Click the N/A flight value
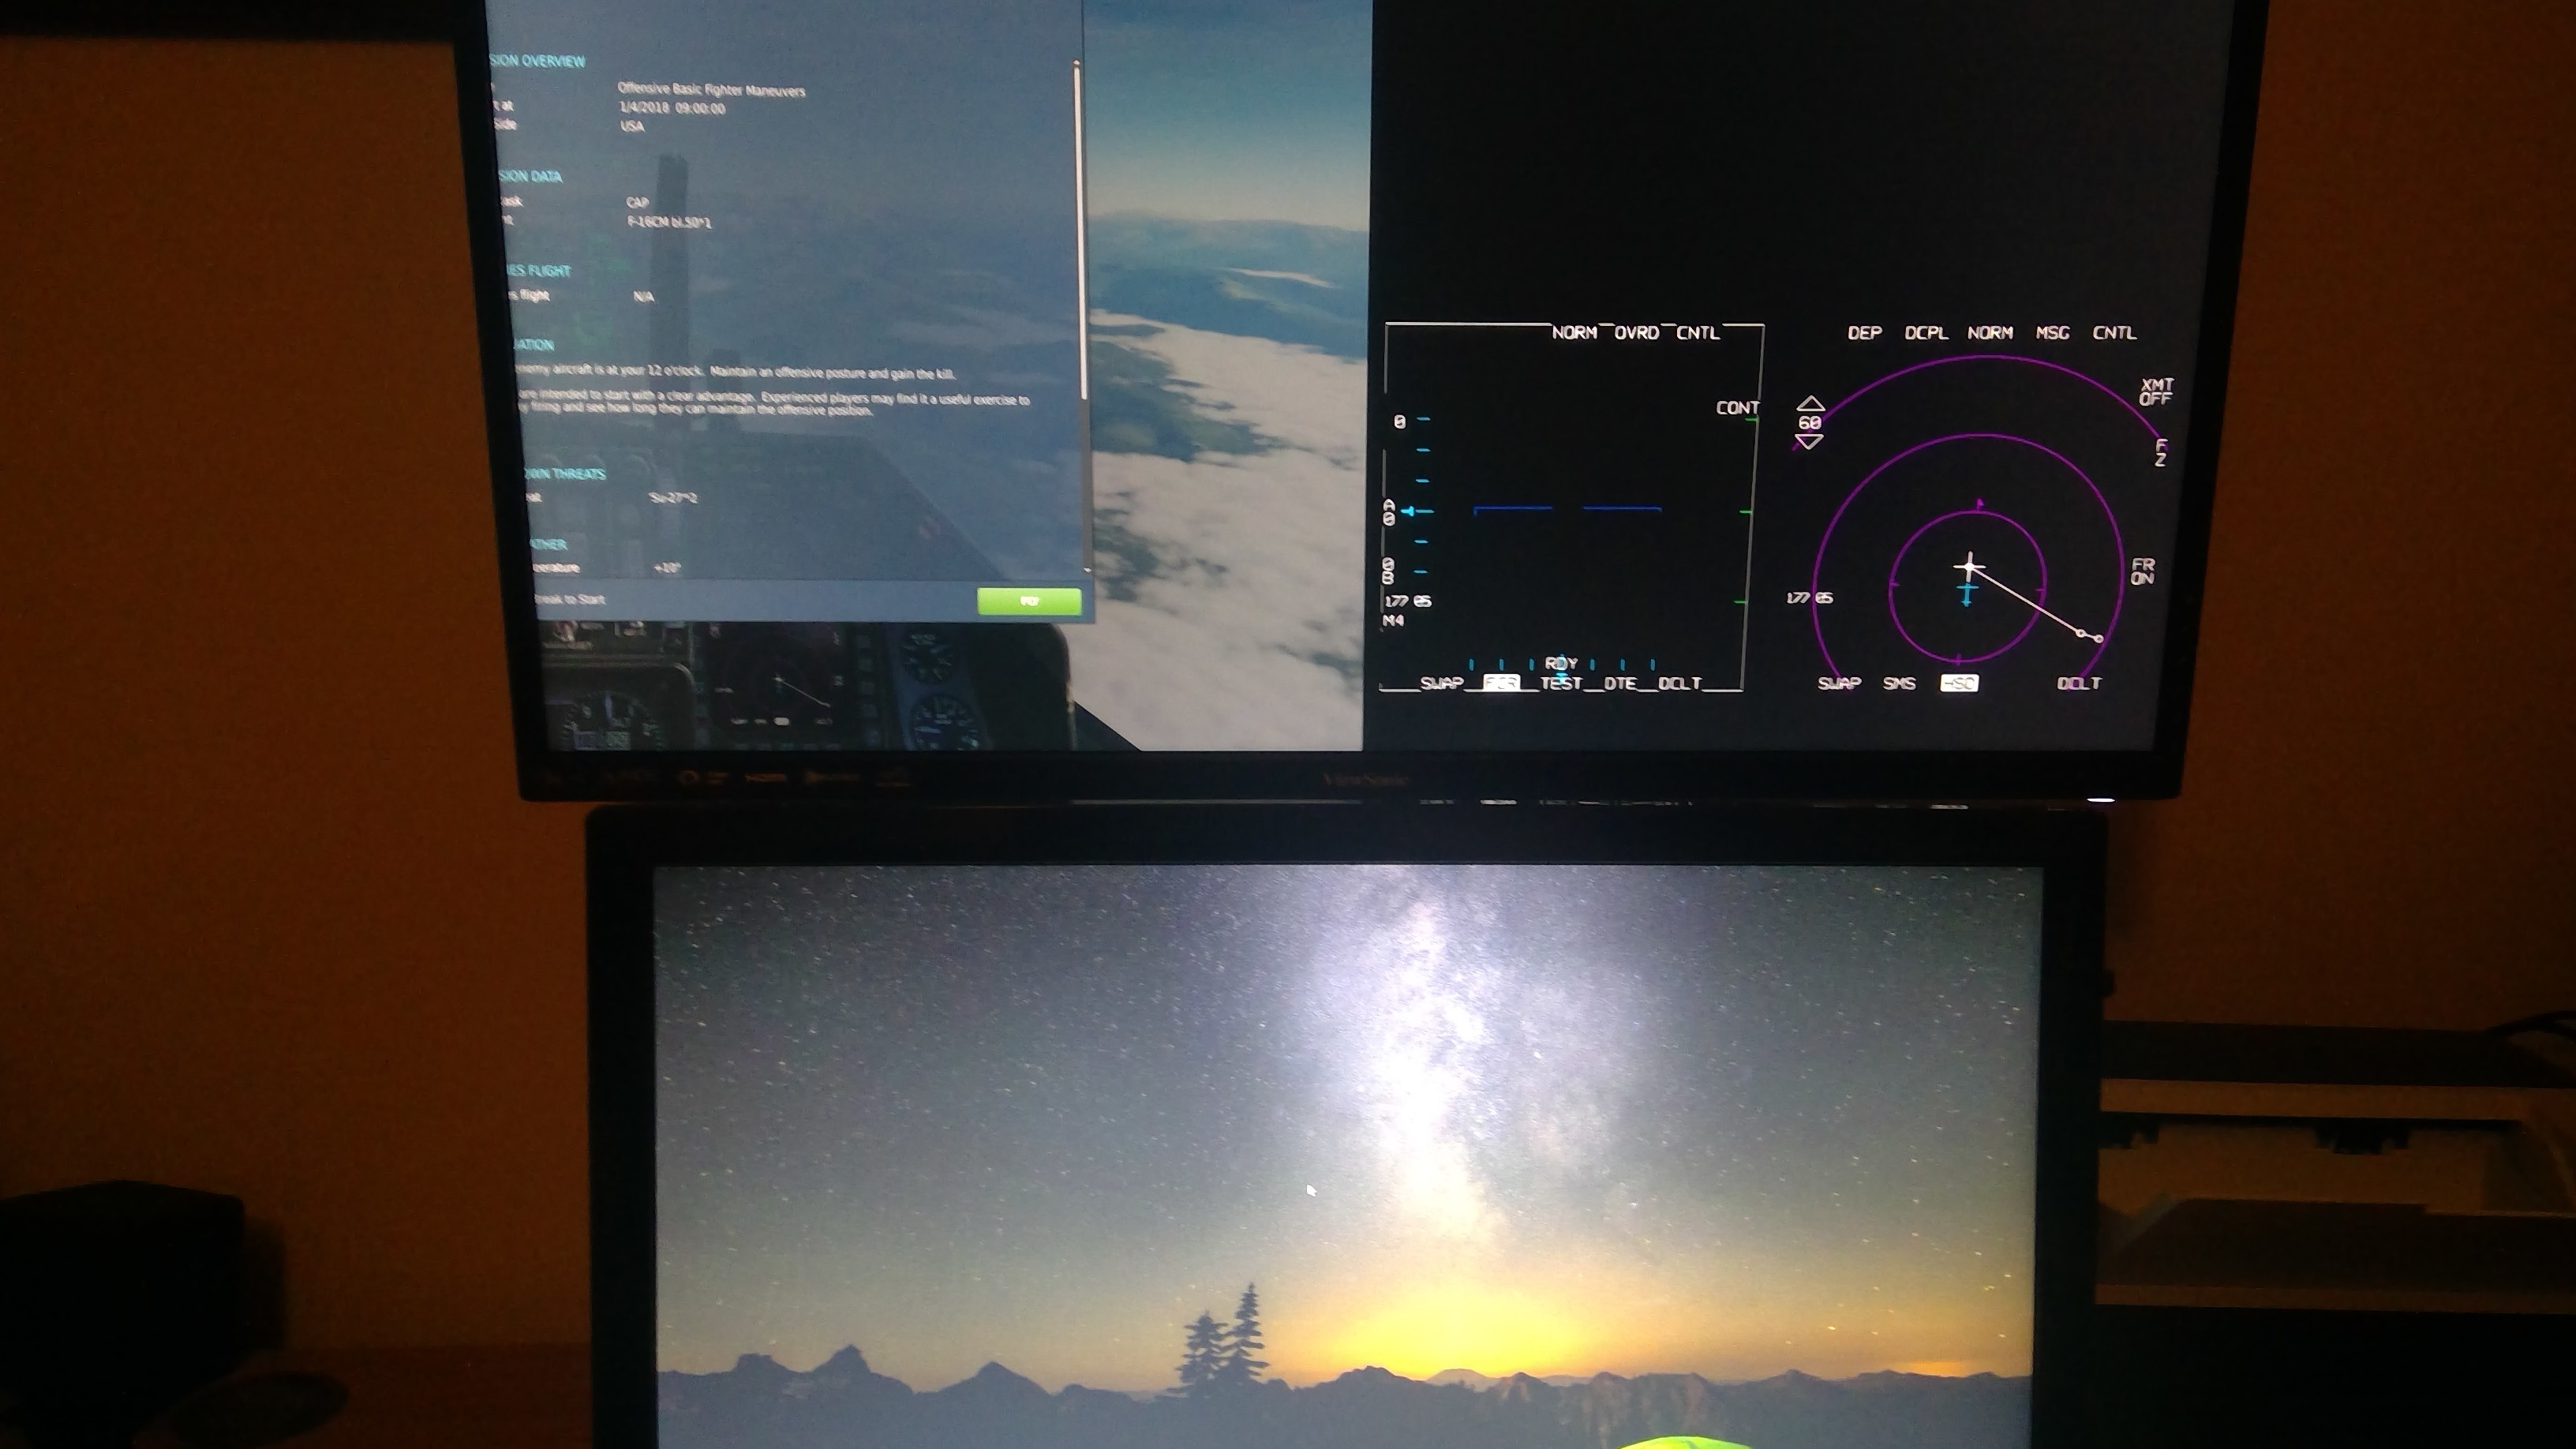The image size is (2576, 1449). pos(643,297)
